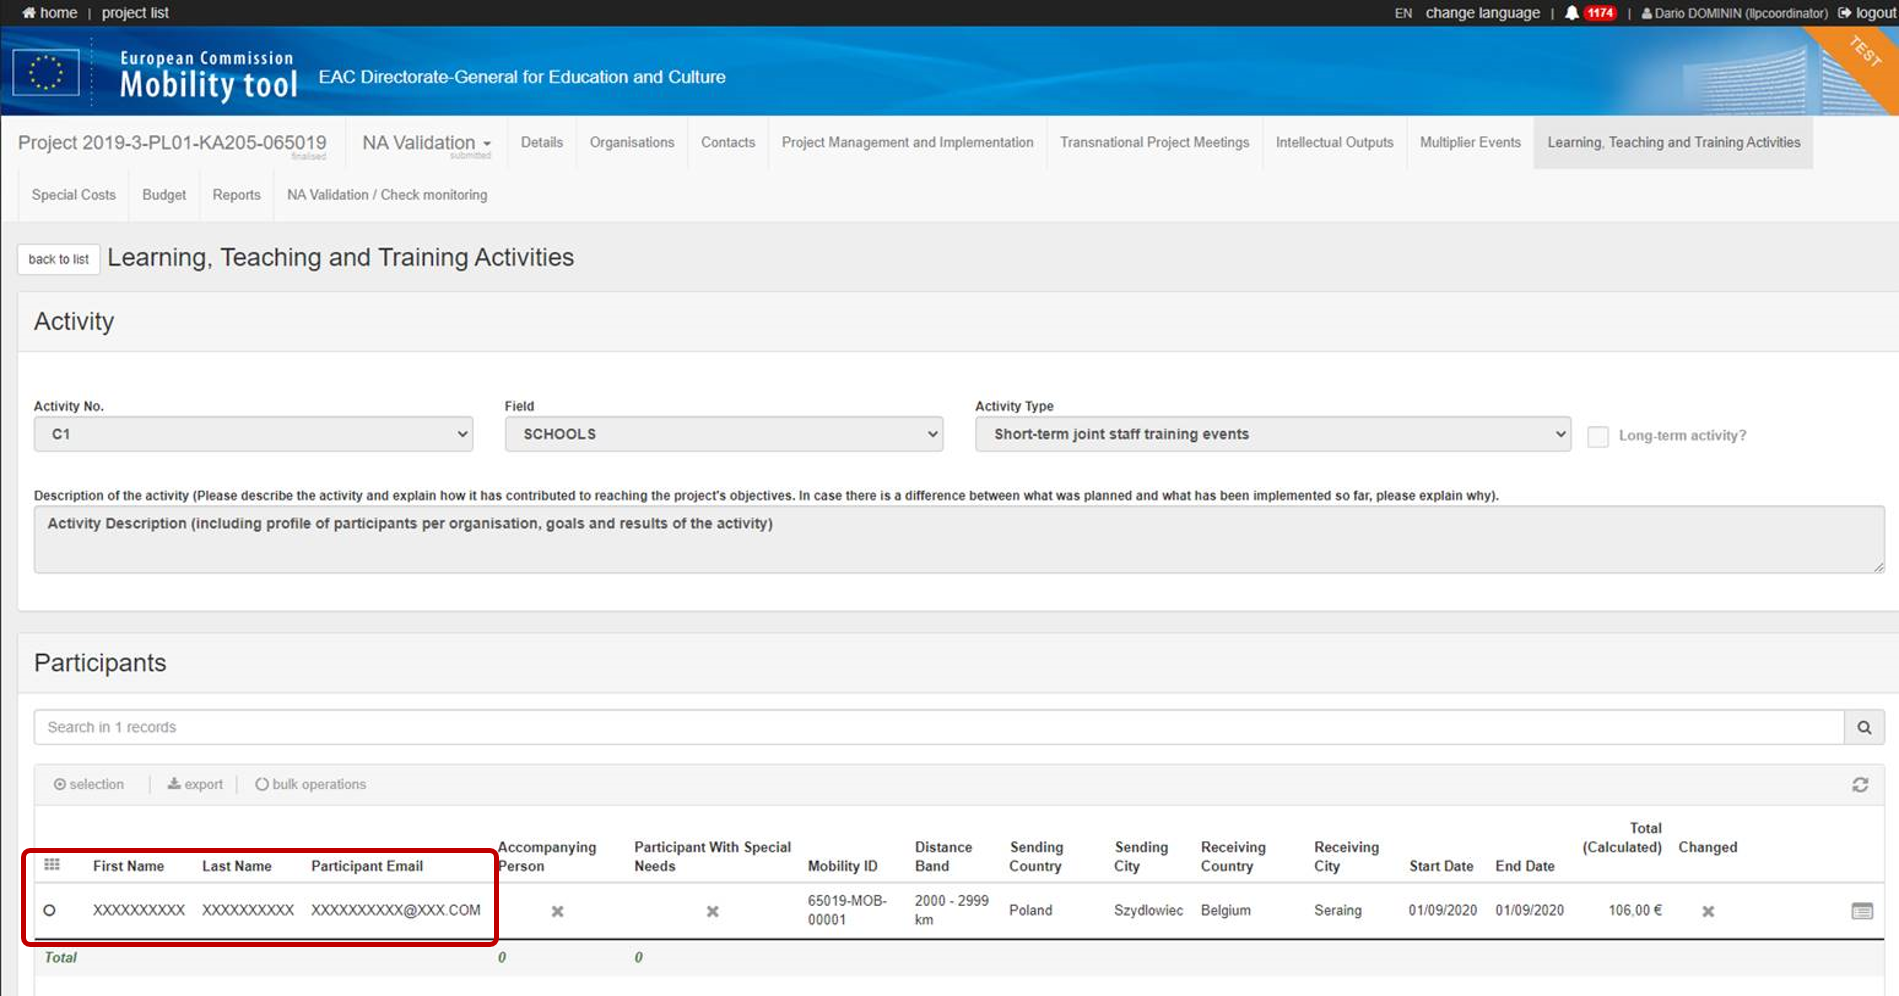Toggle Long-term activity checkbox
Screen dimensions: 1899x996
1598,436
